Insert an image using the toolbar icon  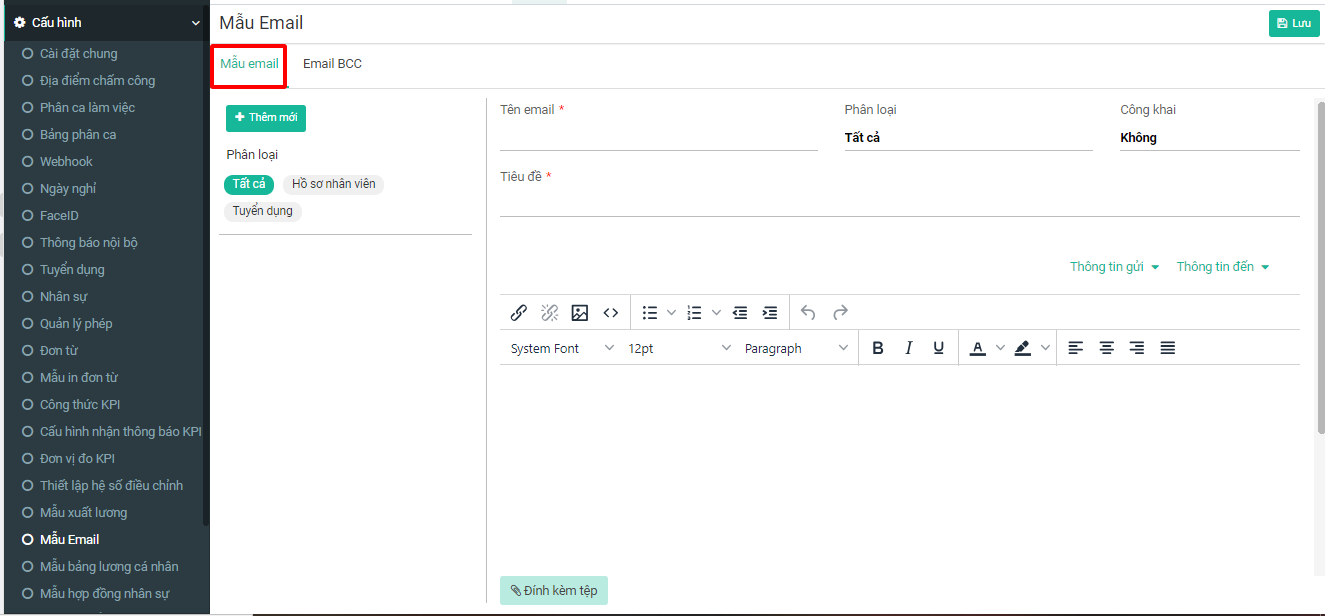click(x=579, y=313)
